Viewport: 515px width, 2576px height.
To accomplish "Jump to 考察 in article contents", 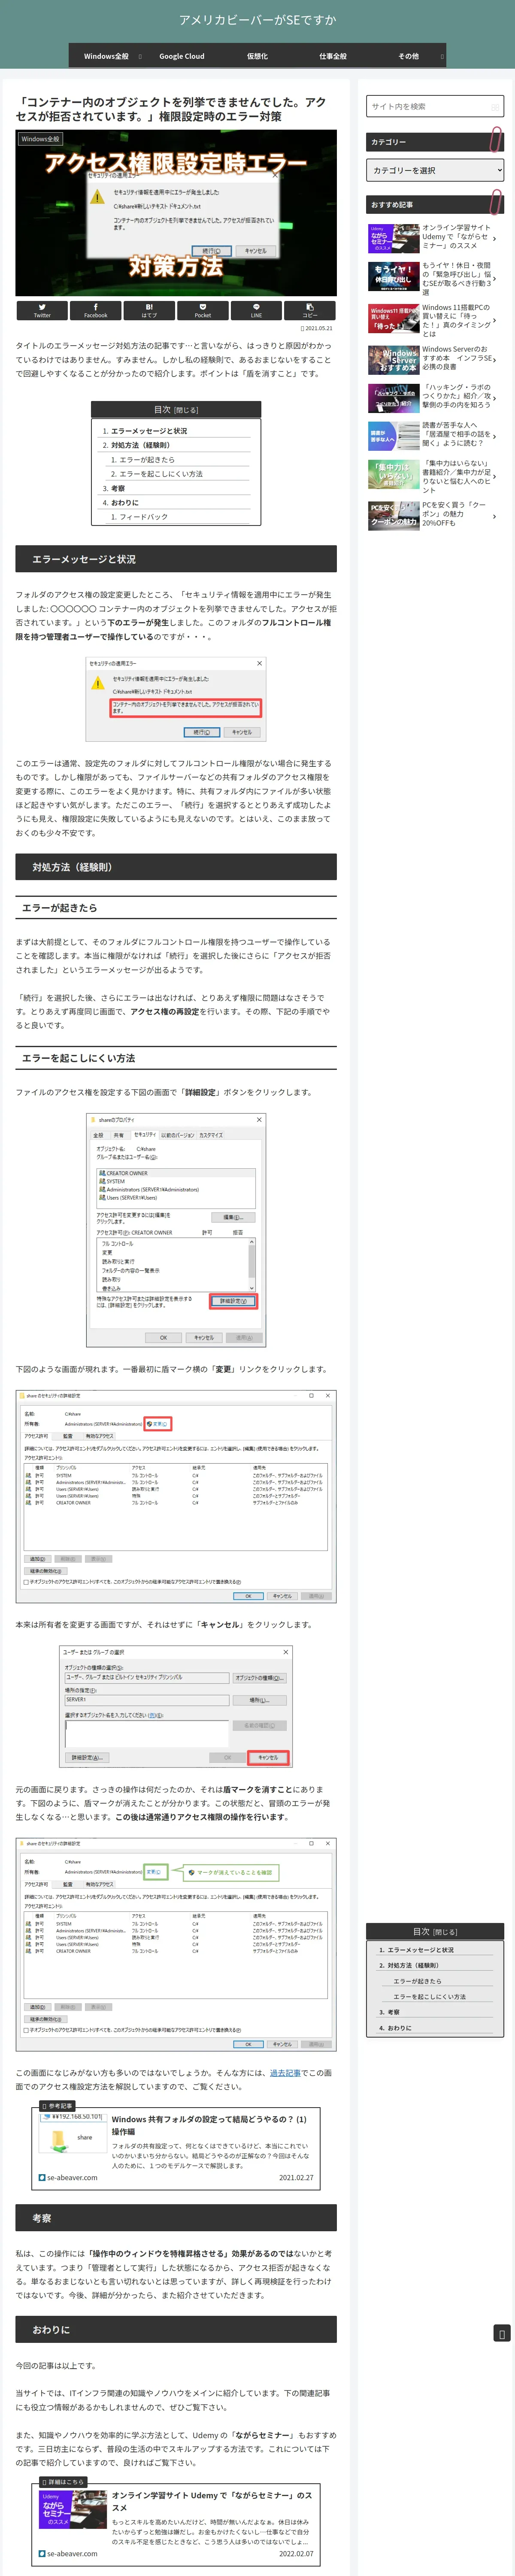I will pyautogui.click(x=117, y=488).
